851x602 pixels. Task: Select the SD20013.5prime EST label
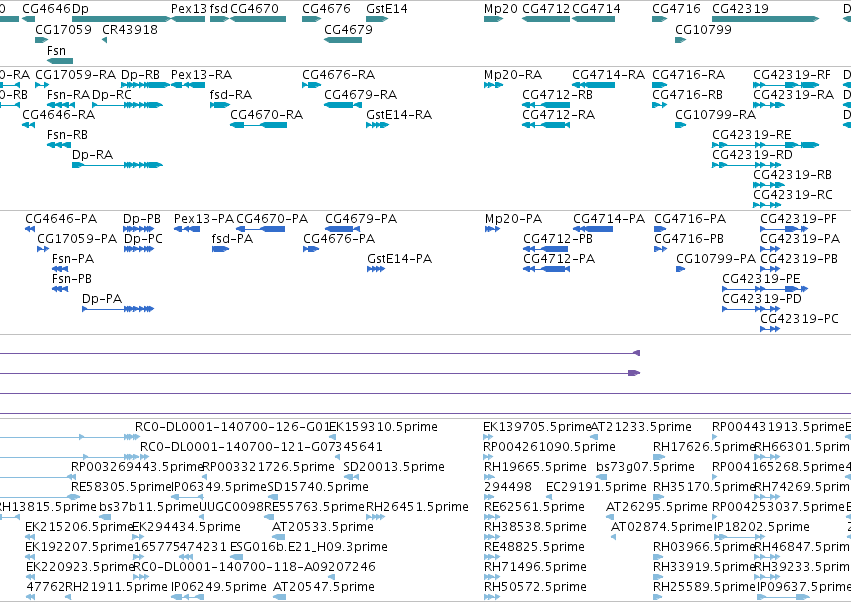[394, 467]
